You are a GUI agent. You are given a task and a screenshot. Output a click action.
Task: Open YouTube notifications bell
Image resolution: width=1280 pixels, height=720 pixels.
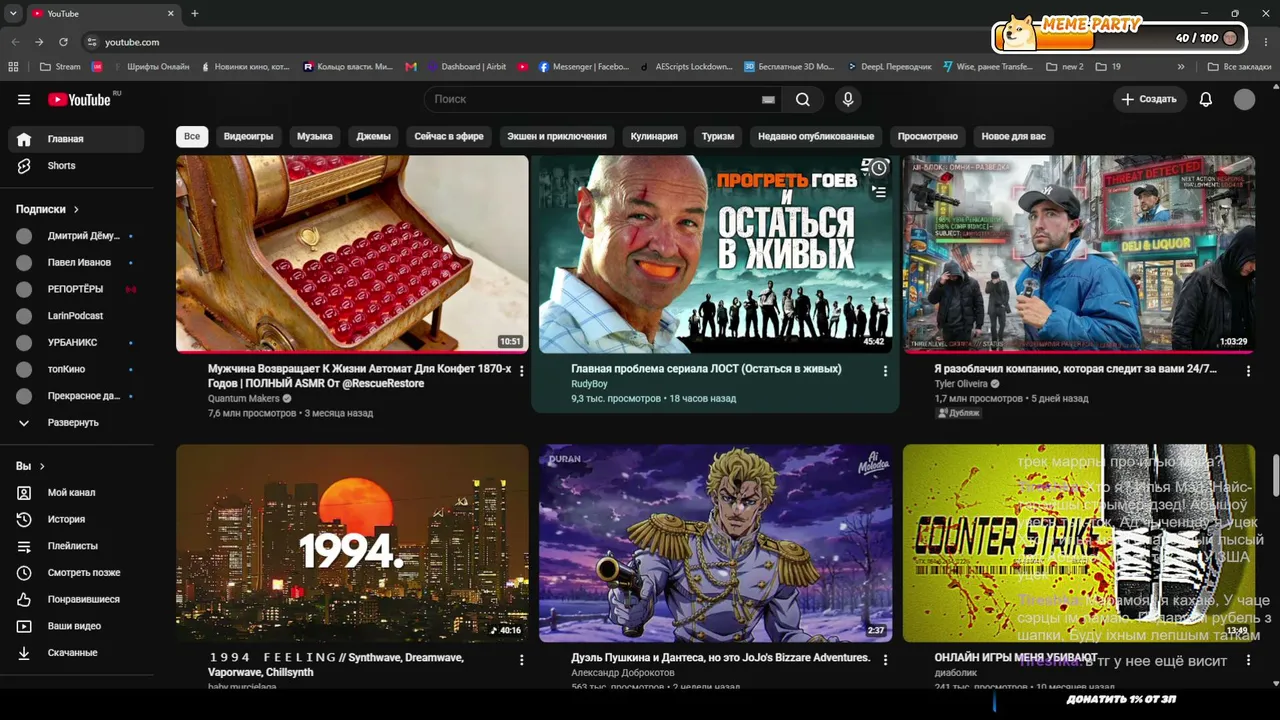pyautogui.click(x=1206, y=99)
